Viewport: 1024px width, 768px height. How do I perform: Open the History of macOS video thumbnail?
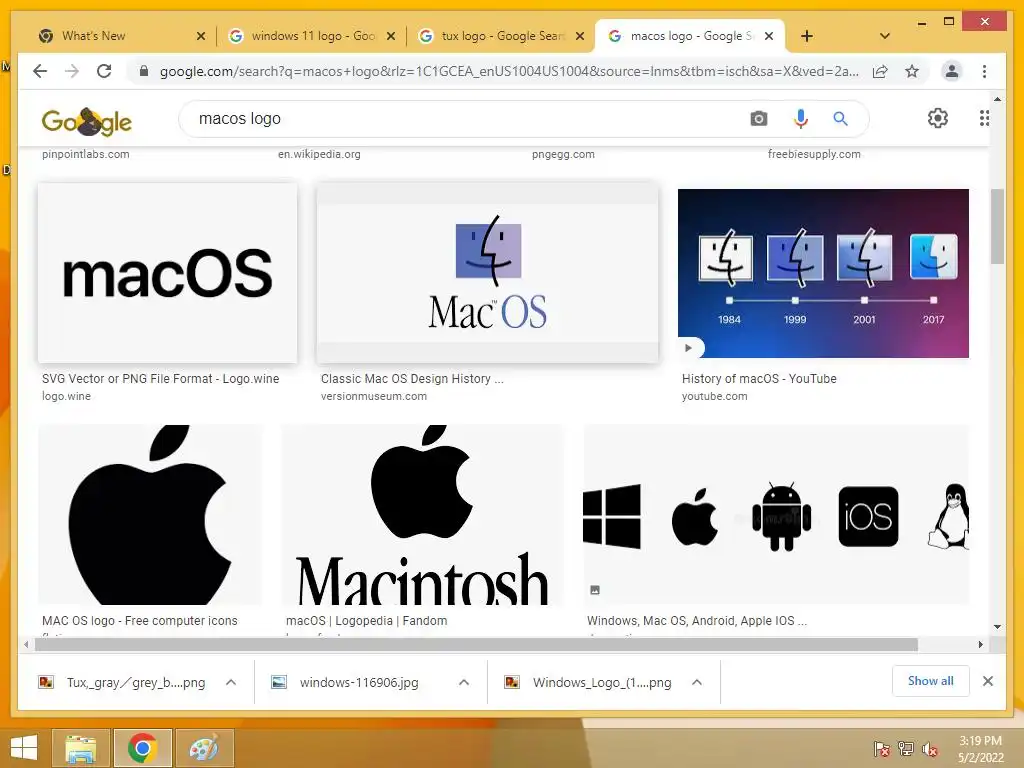click(823, 273)
